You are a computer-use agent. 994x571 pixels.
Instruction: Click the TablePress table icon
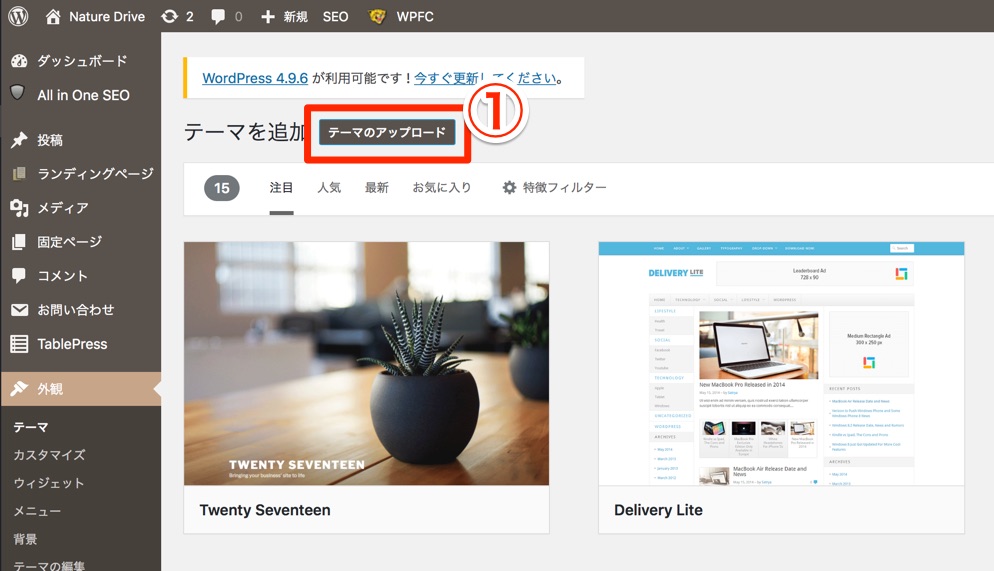coord(19,343)
